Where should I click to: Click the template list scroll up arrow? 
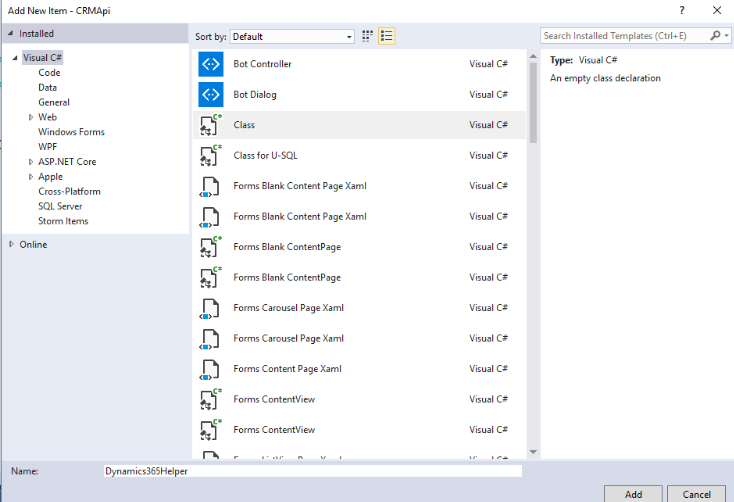pos(533,56)
